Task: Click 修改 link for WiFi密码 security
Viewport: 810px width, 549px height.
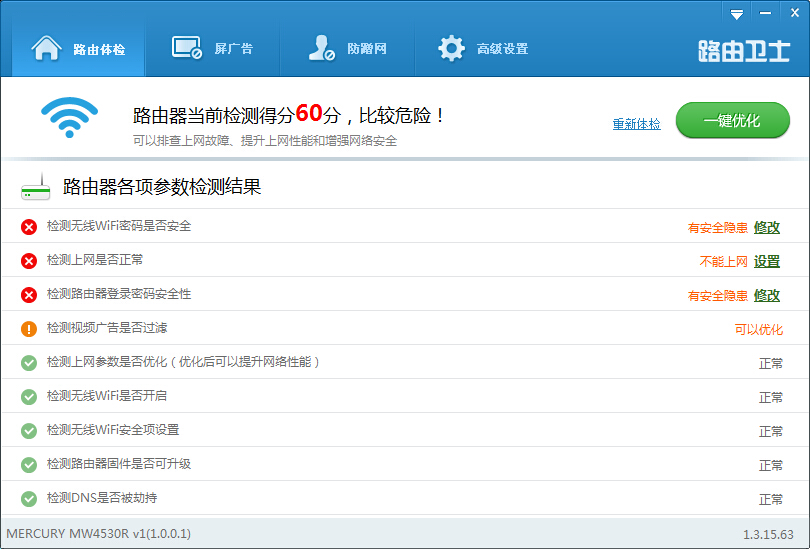Action: [x=767, y=227]
